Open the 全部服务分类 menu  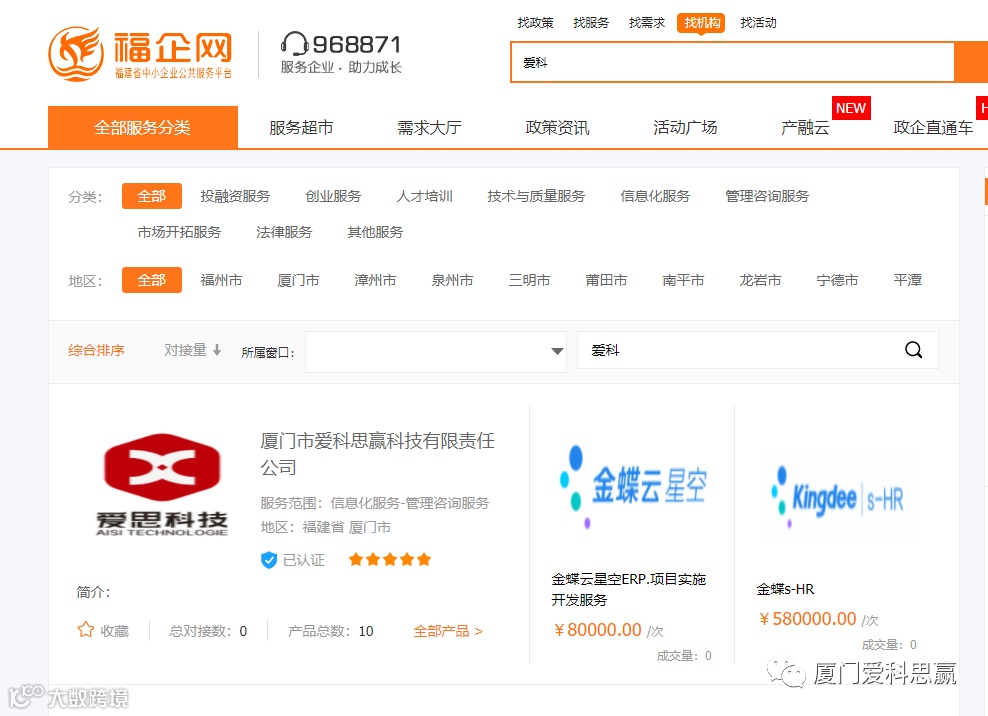(143, 127)
